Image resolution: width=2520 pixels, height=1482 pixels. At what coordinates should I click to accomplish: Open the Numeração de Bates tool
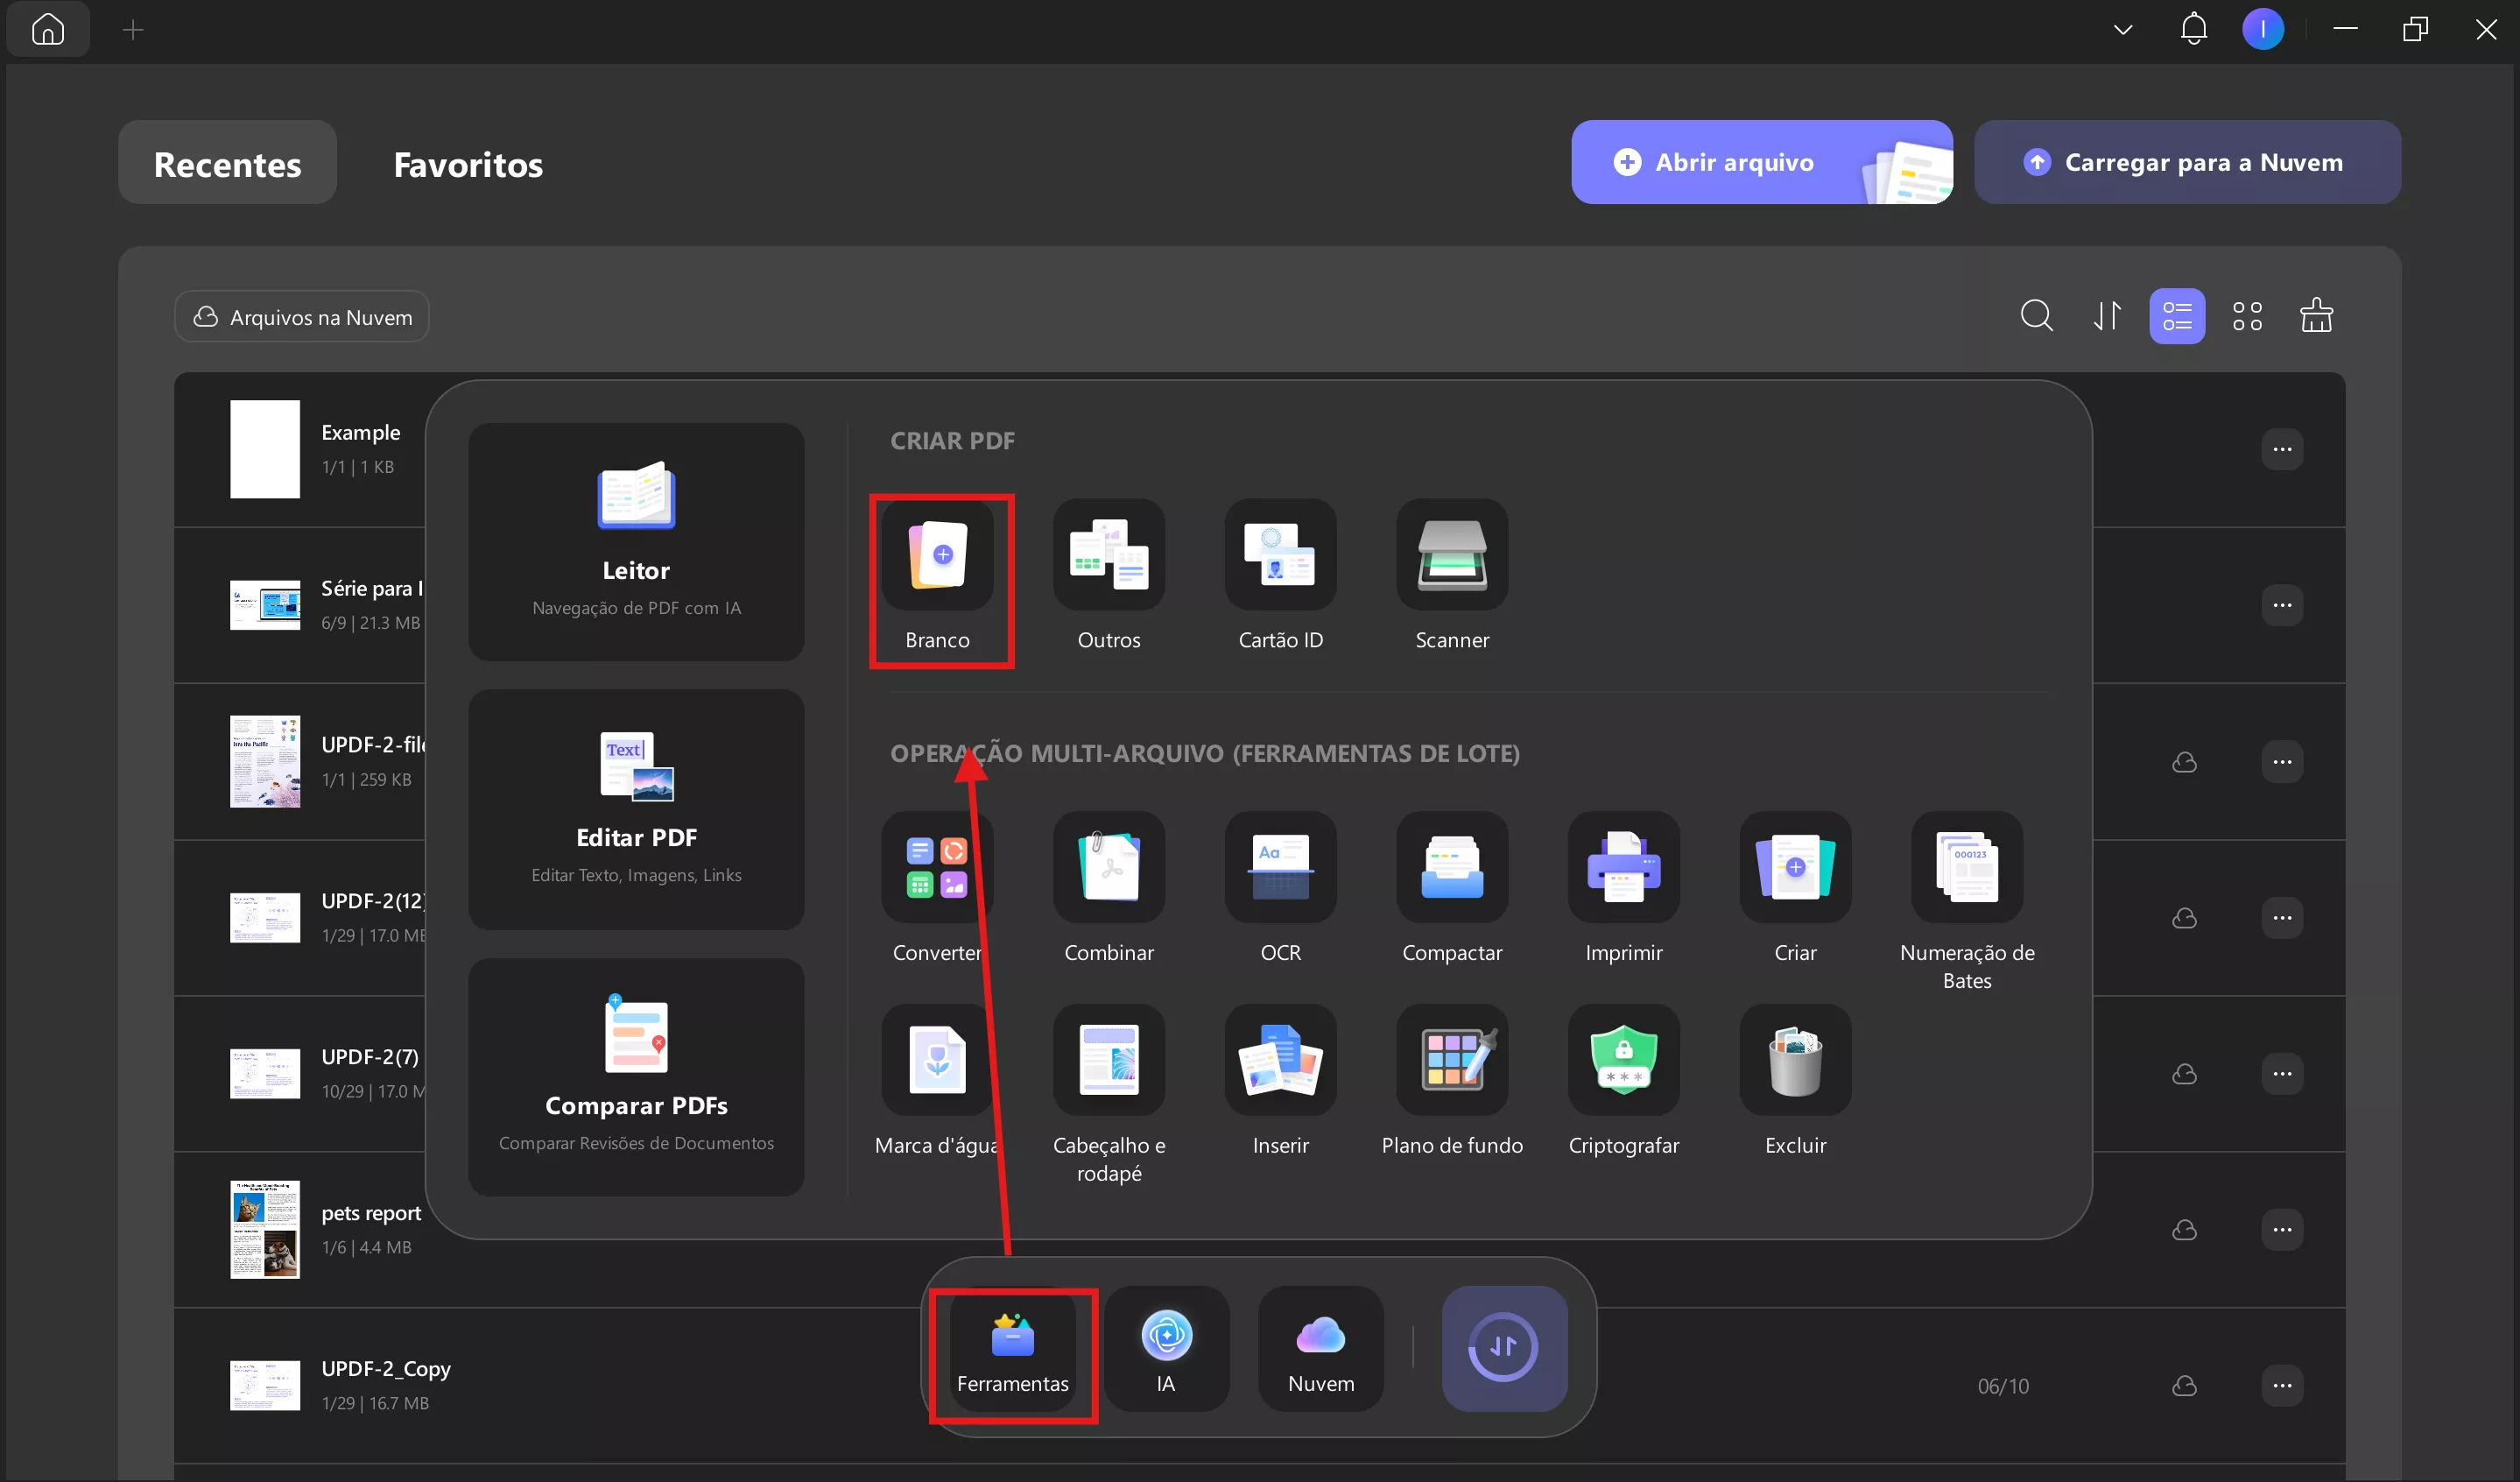(x=1966, y=867)
